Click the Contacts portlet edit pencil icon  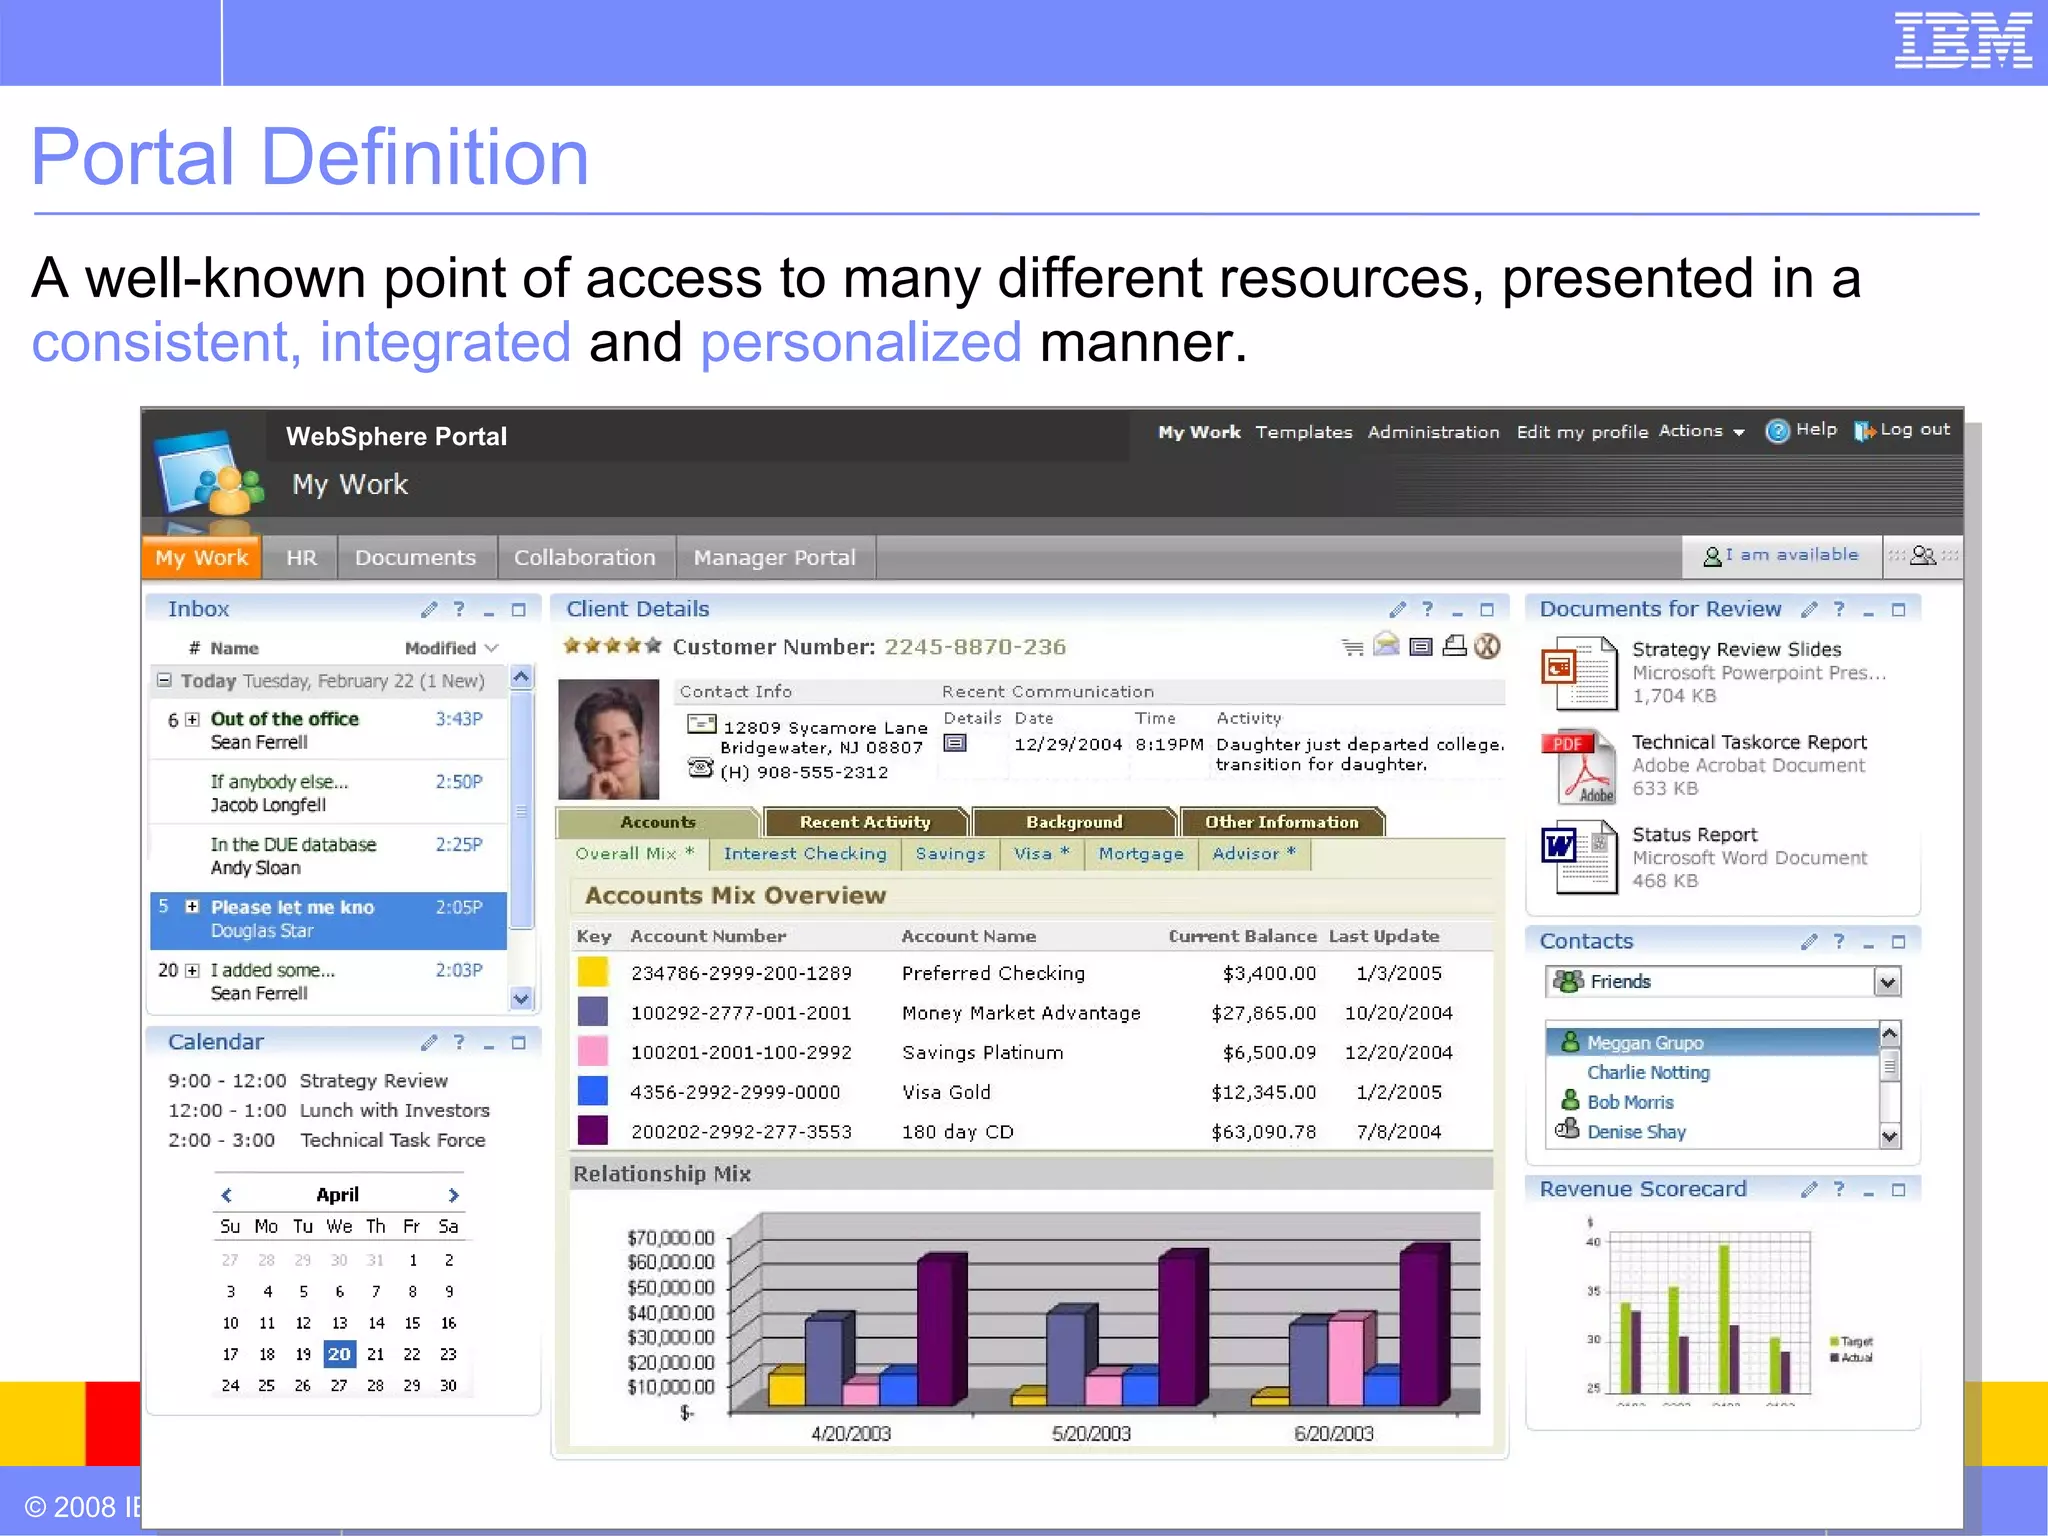point(1808,941)
